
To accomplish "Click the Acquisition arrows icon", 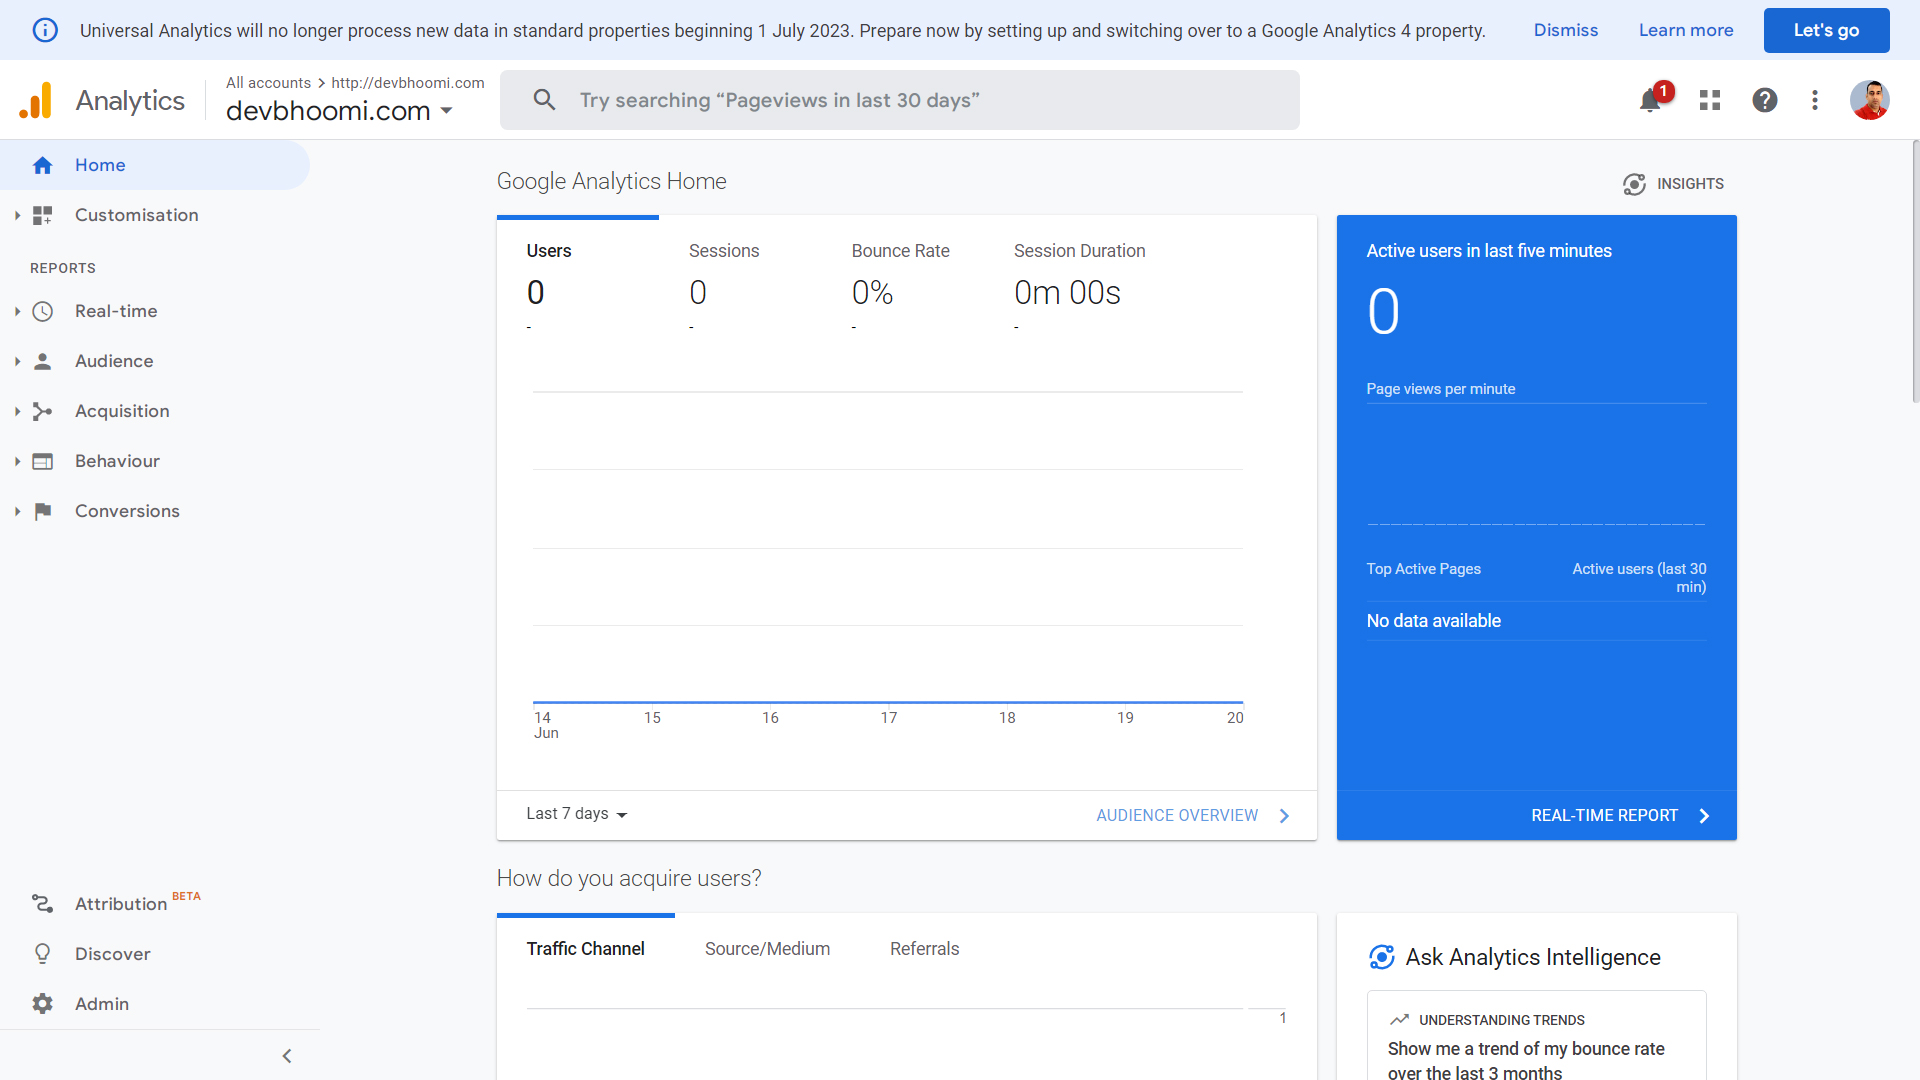I will coord(42,411).
